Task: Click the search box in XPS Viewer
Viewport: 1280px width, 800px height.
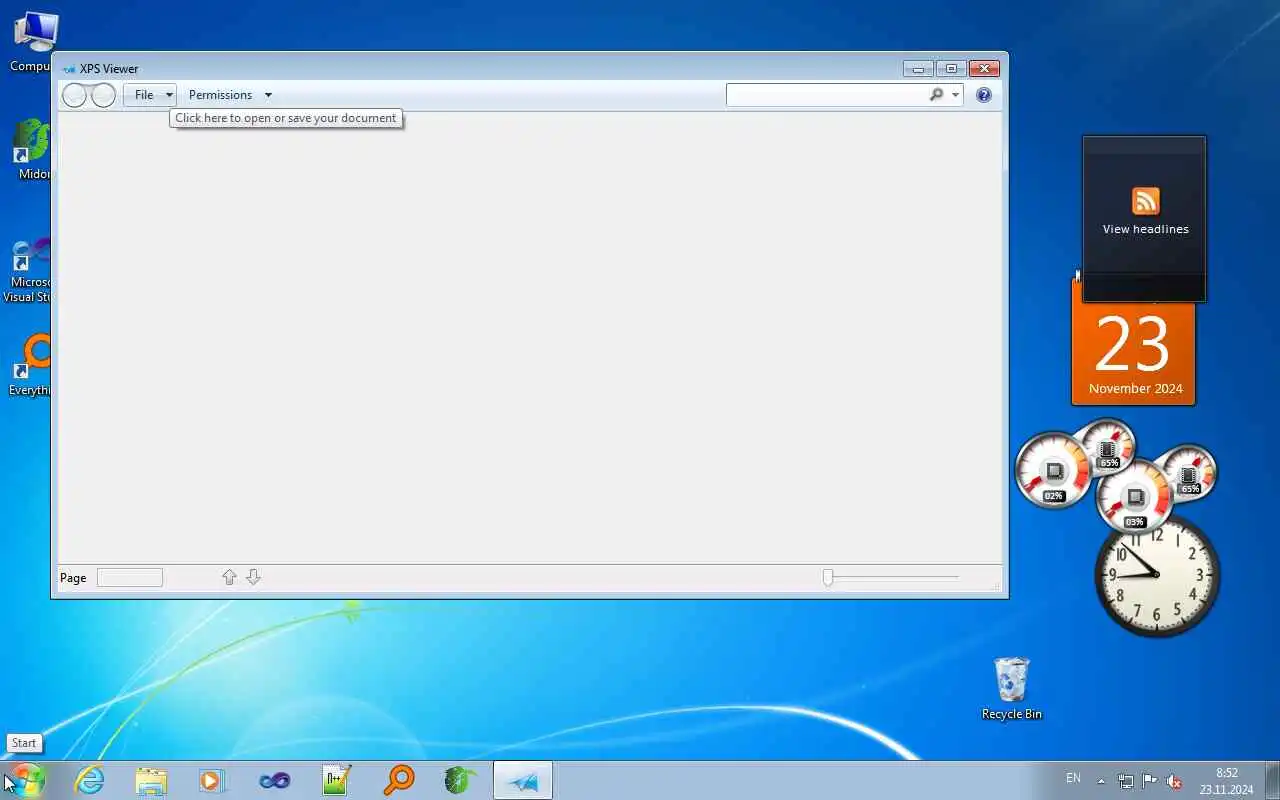Action: (x=826, y=95)
